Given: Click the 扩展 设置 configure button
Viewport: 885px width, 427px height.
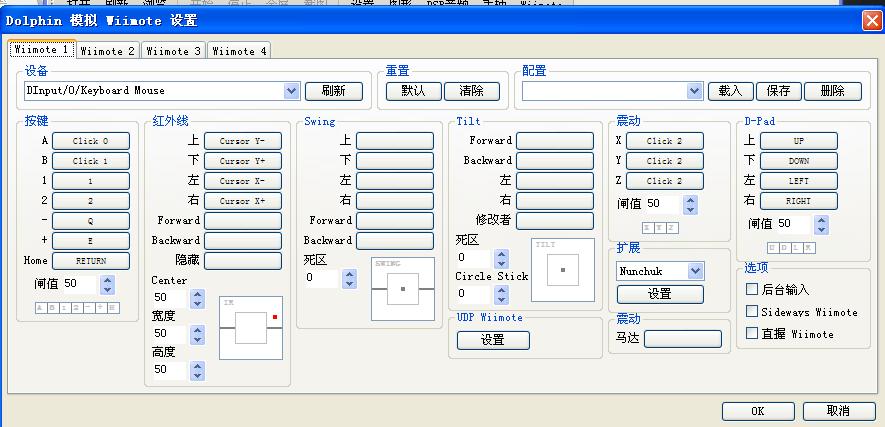Looking at the screenshot, I should point(660,294).
